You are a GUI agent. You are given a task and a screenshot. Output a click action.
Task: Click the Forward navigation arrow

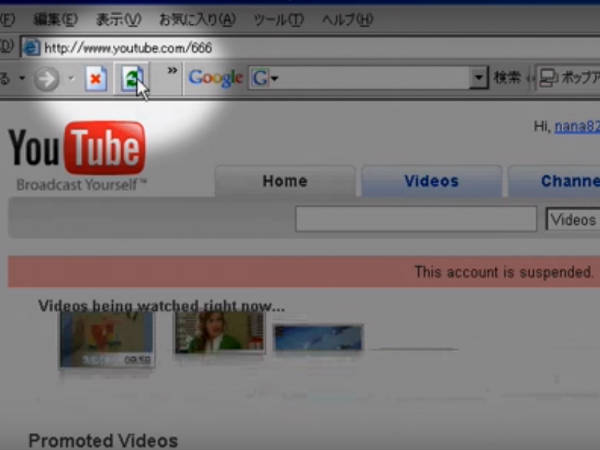[47, 79]
